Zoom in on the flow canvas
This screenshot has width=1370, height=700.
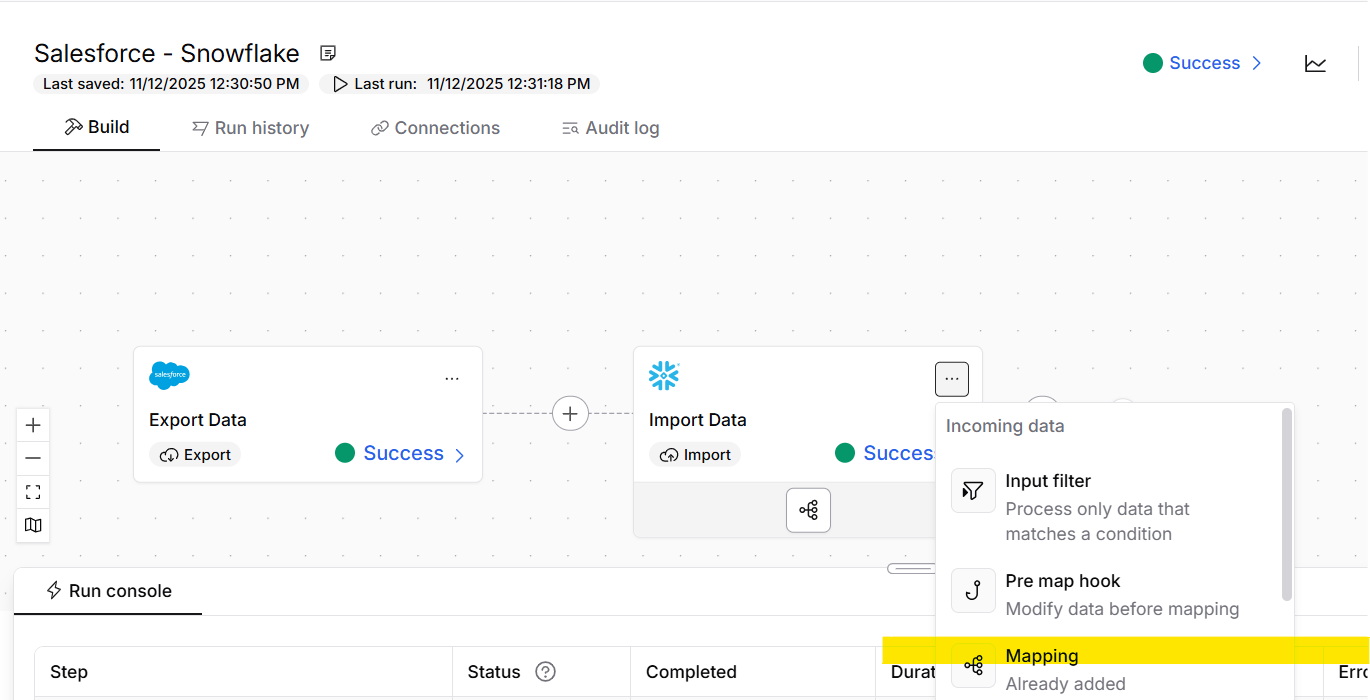(x=33, y=425)
